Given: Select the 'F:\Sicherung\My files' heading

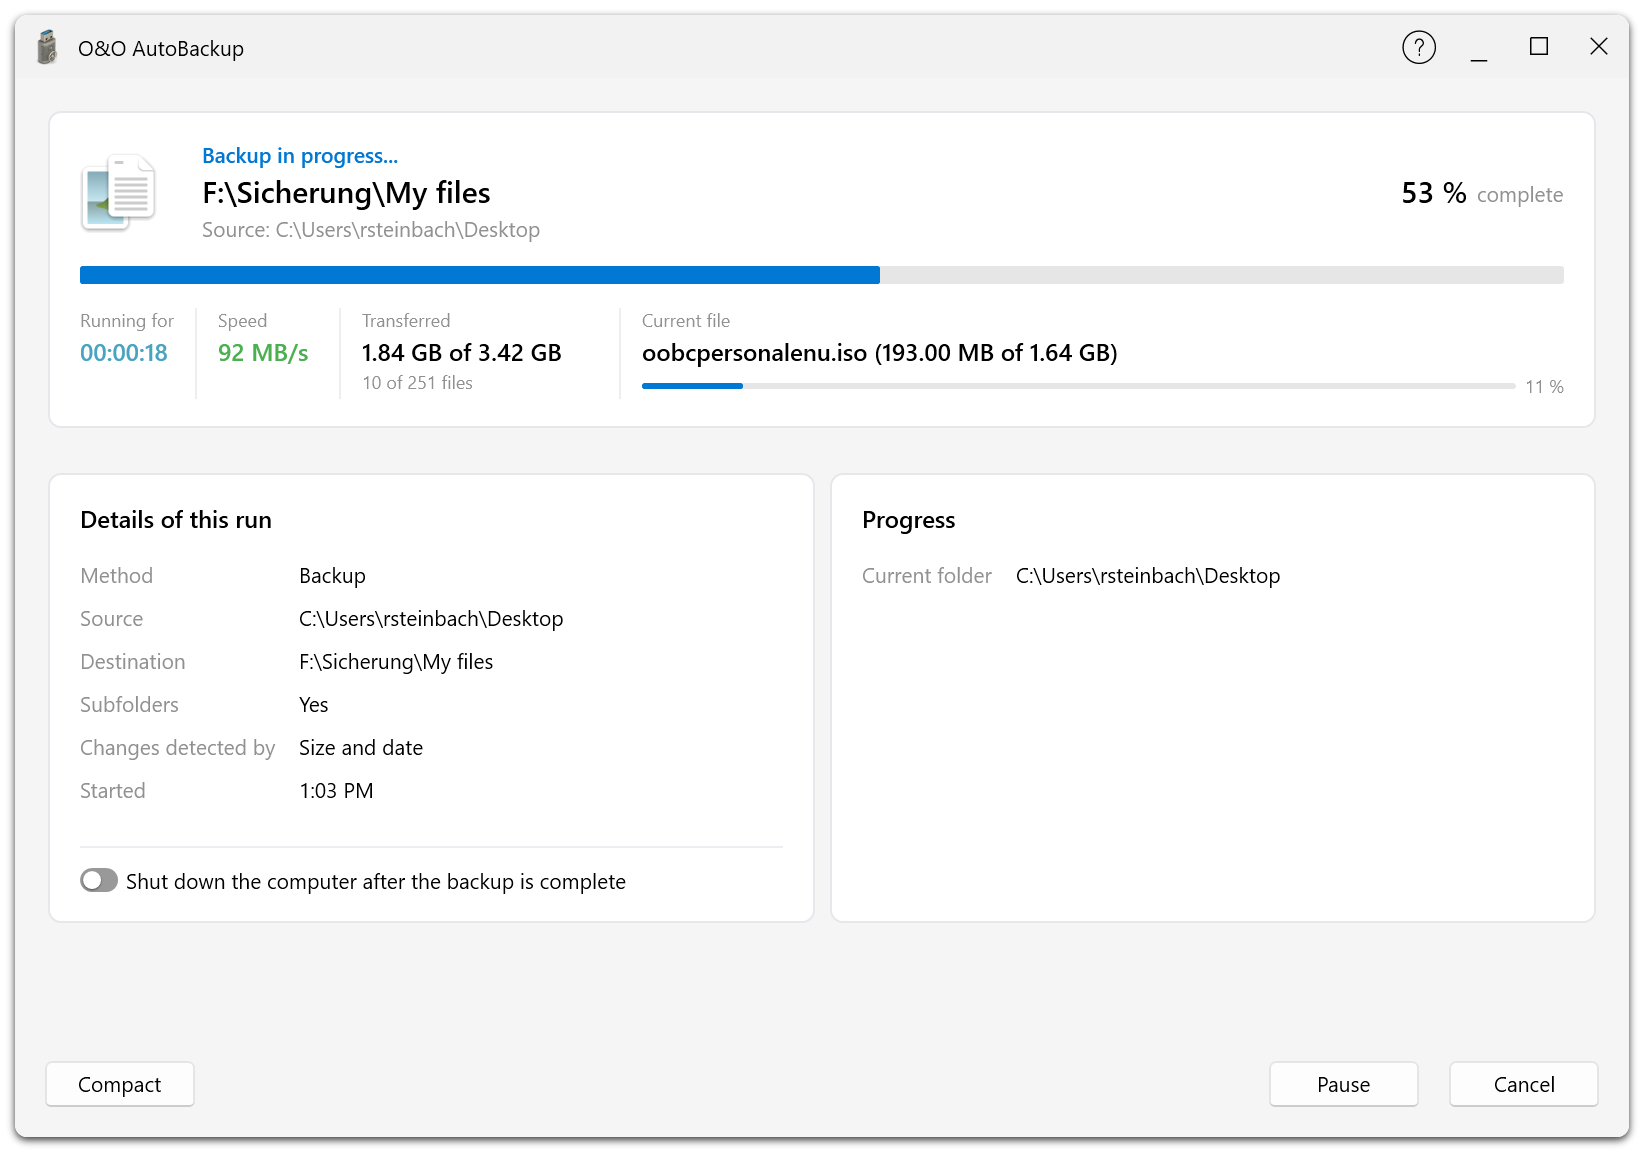Looking at the screenshot, I should tap(346, 193).
